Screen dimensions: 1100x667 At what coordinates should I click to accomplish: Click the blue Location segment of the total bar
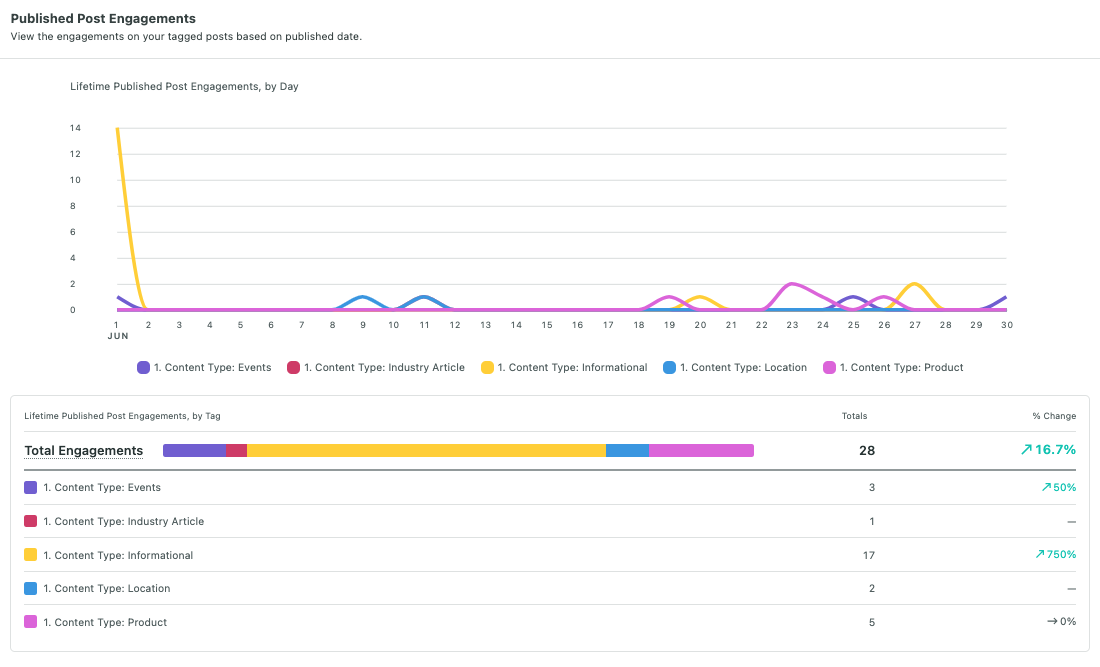pyautogui.click(x=627, y=450)
